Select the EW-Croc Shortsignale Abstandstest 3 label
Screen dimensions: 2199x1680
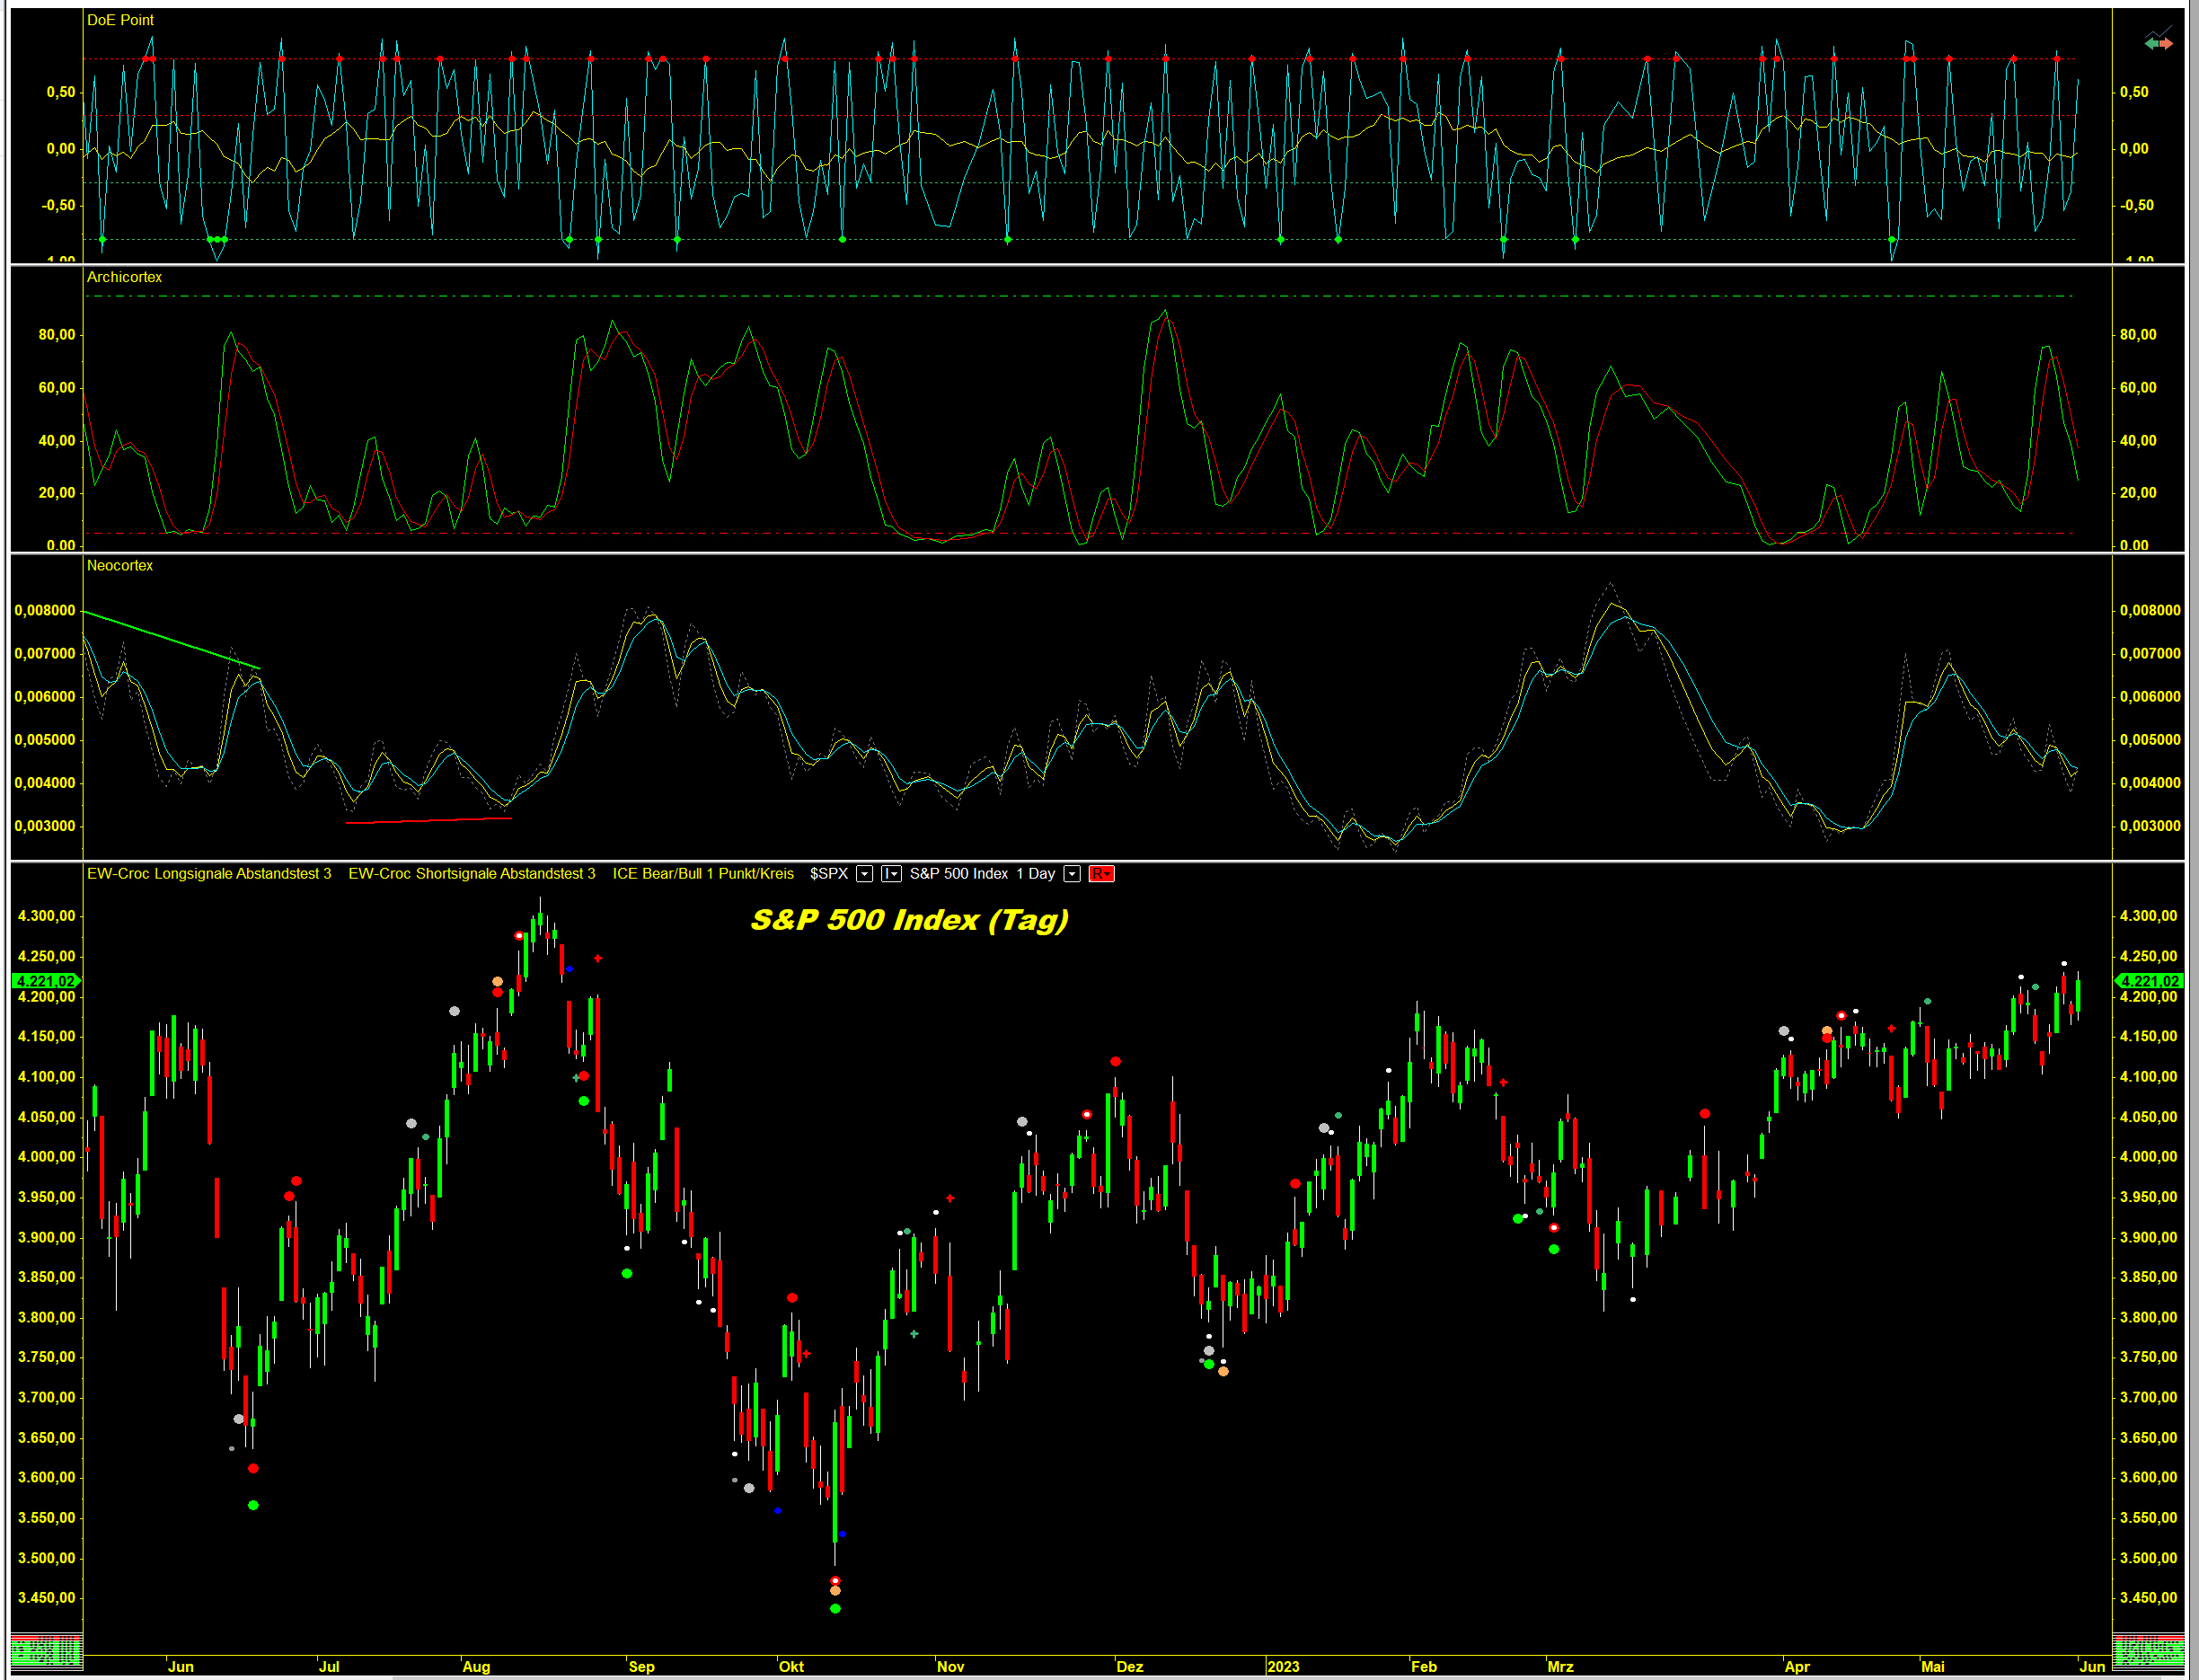471,875
